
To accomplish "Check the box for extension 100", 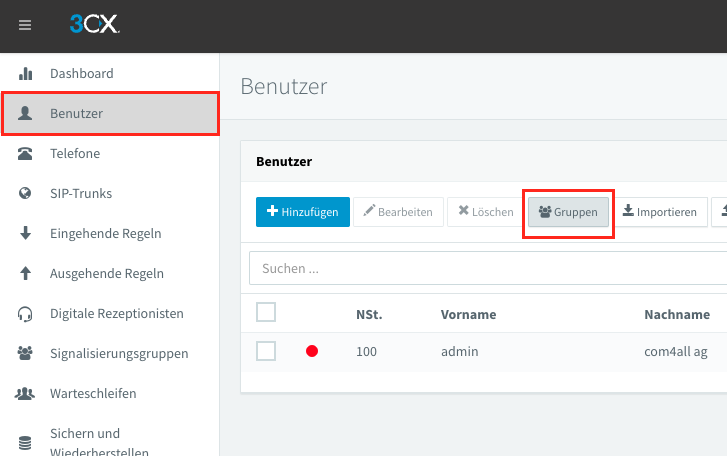I will coord(266,351).
